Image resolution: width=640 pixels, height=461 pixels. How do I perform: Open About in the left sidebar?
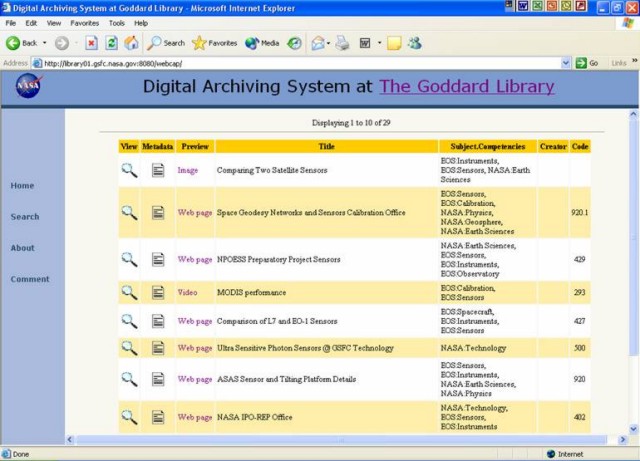coord(22,248)
